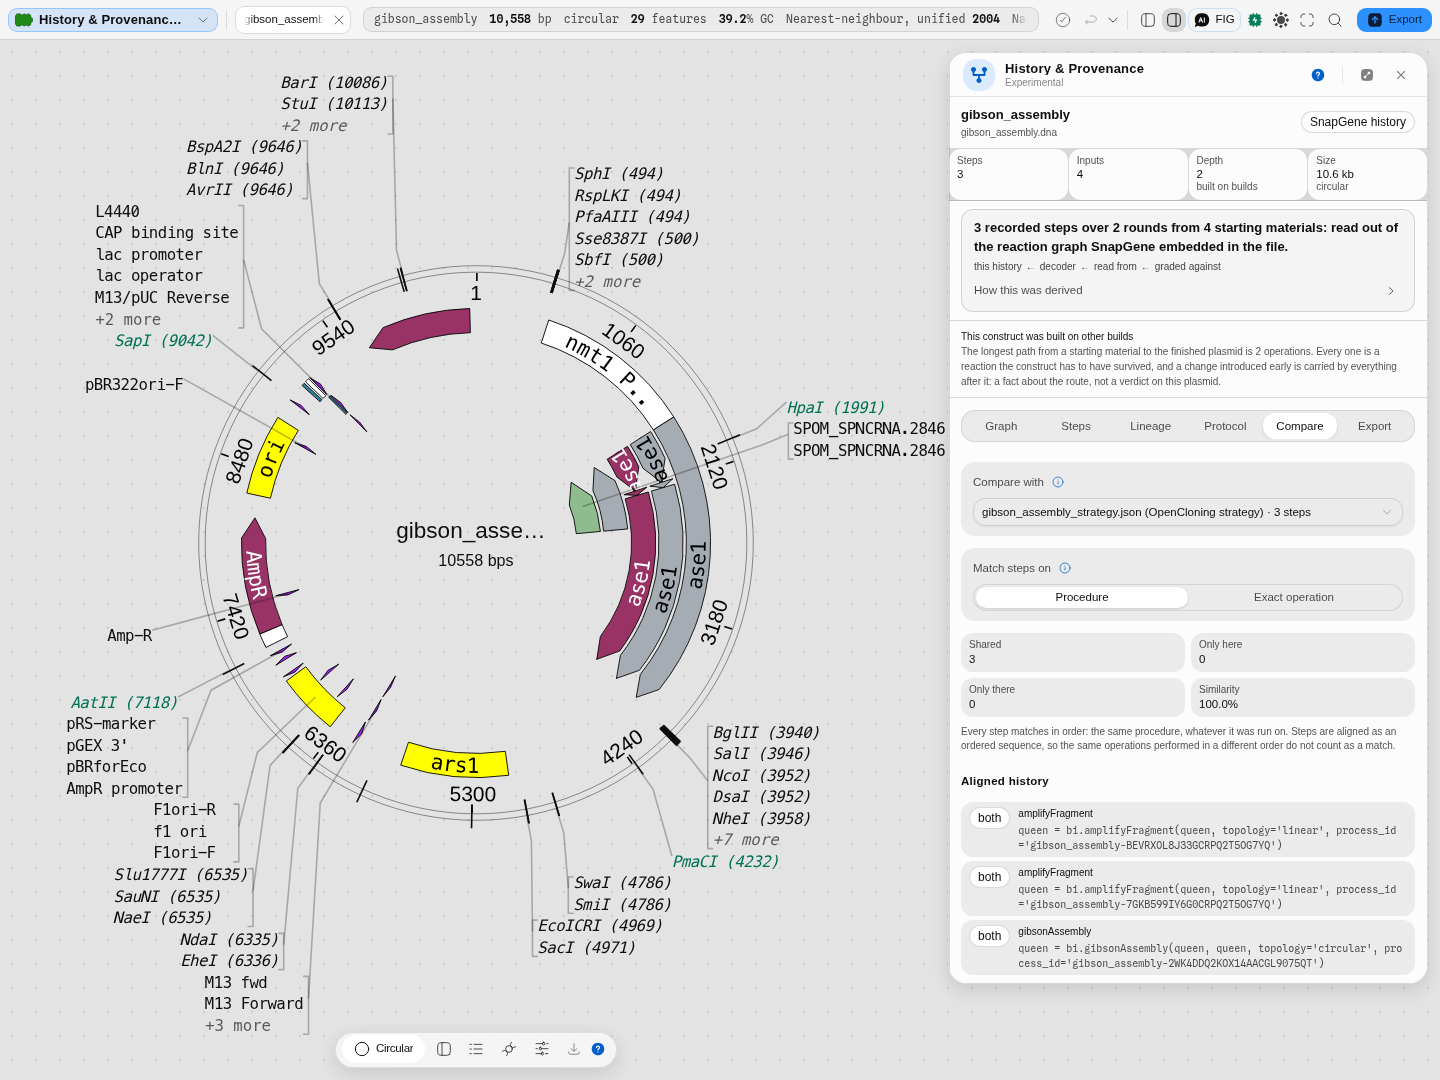The height and width of the screenshot is (1080, 1440).
Task: Click the list view icon in bottom toolbar
Action: [x=476, y=1049]
